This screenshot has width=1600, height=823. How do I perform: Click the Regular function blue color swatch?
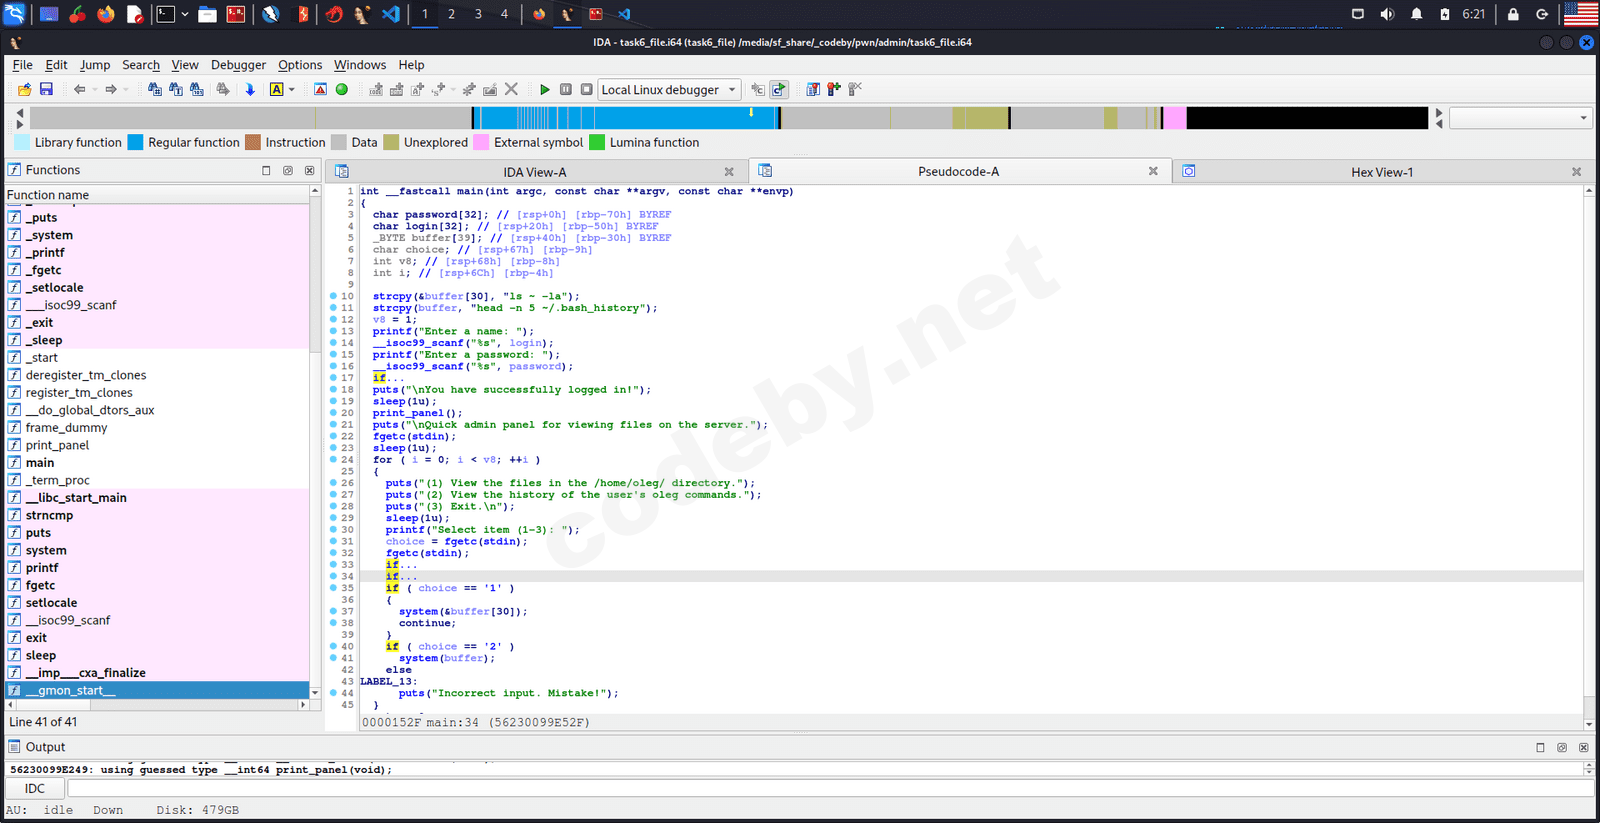click(136, 143)
